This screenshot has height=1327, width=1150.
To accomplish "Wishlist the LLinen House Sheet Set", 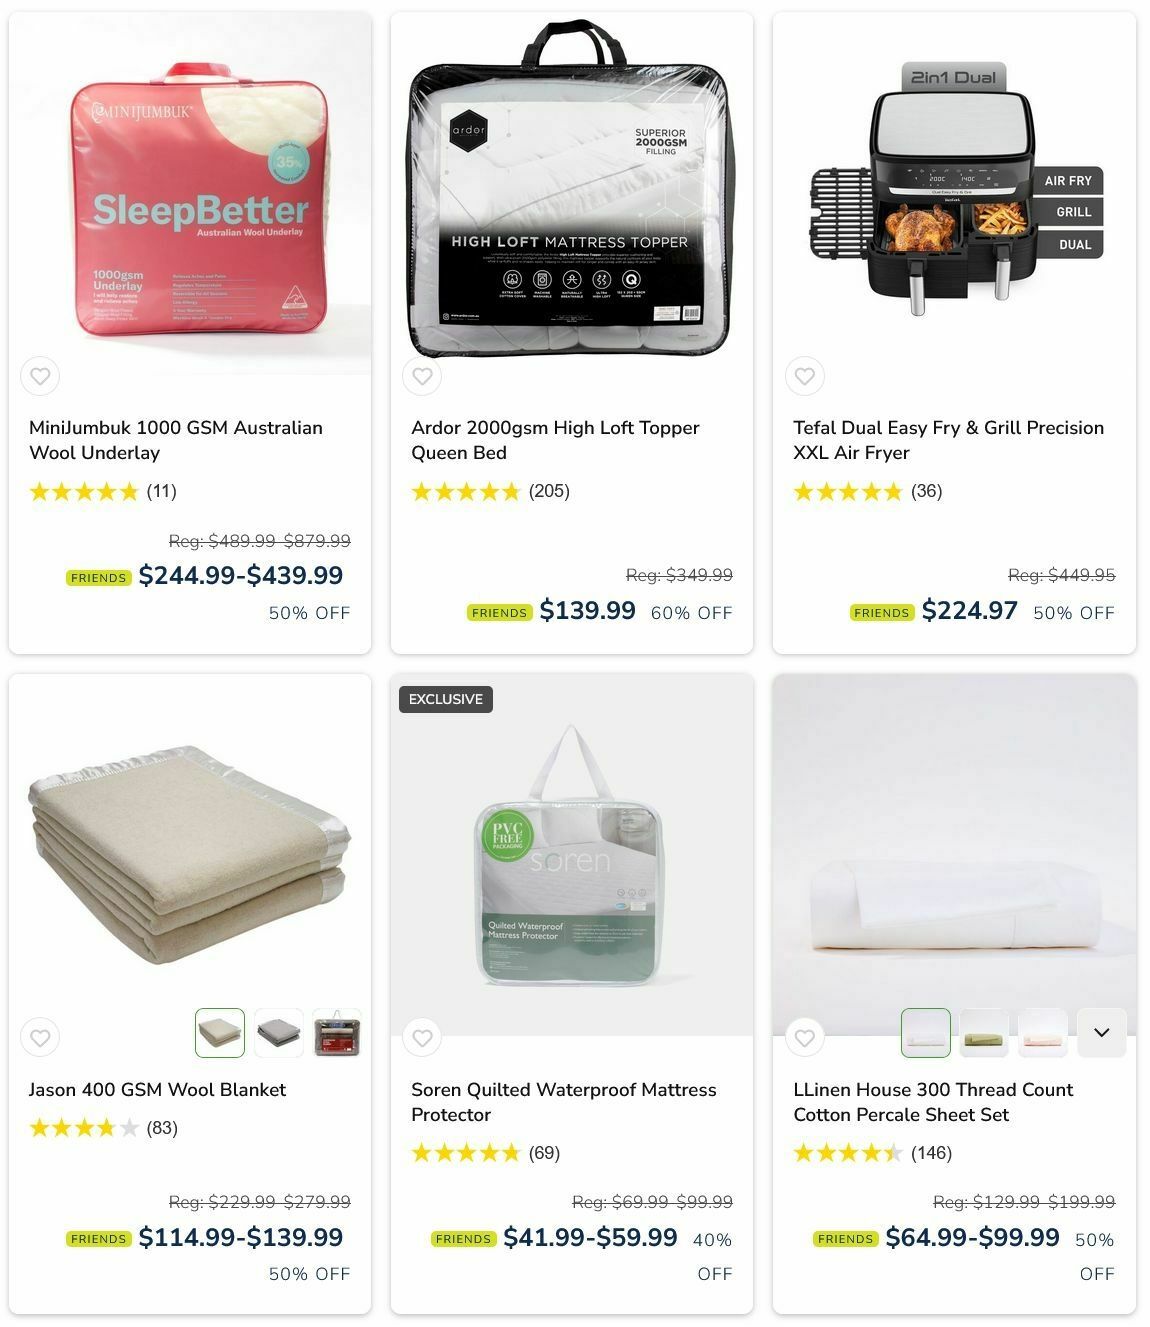I will [804, 1038].
